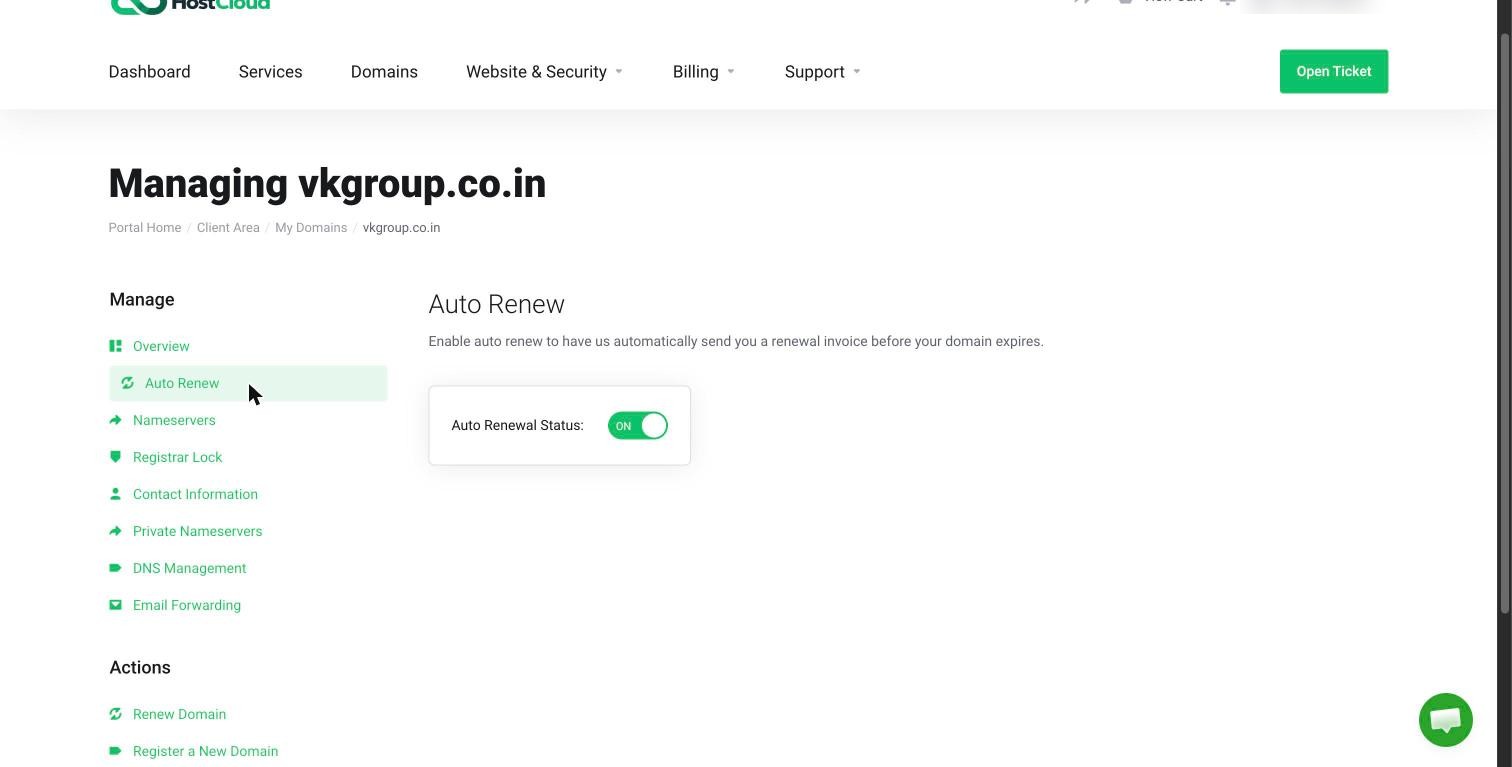
Task: Click the Renew Domain refresh icon
Action: click(x=115, y=714)
